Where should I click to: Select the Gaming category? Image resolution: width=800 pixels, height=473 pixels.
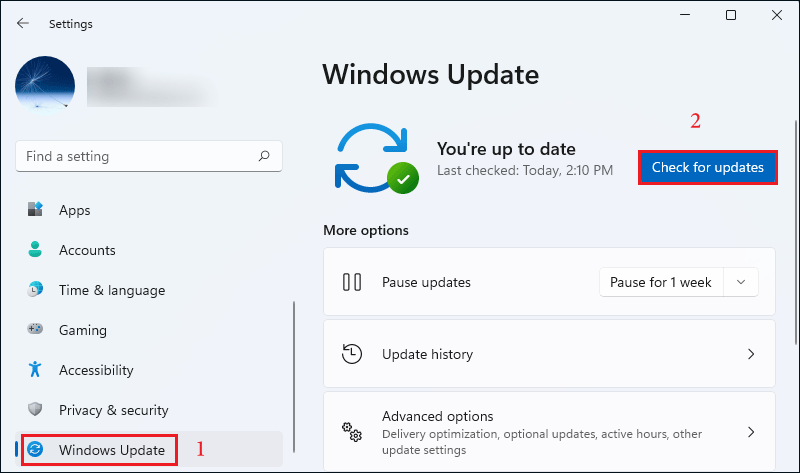[83, 330]
